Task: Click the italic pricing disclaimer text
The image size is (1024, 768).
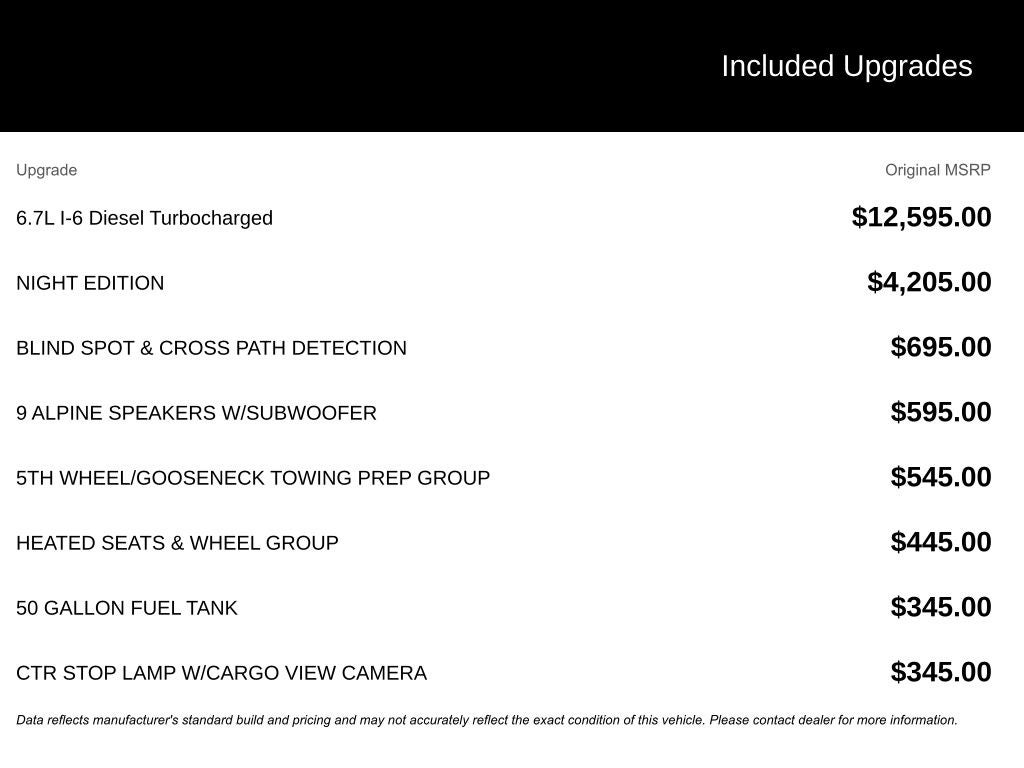Action: [486, 720]
